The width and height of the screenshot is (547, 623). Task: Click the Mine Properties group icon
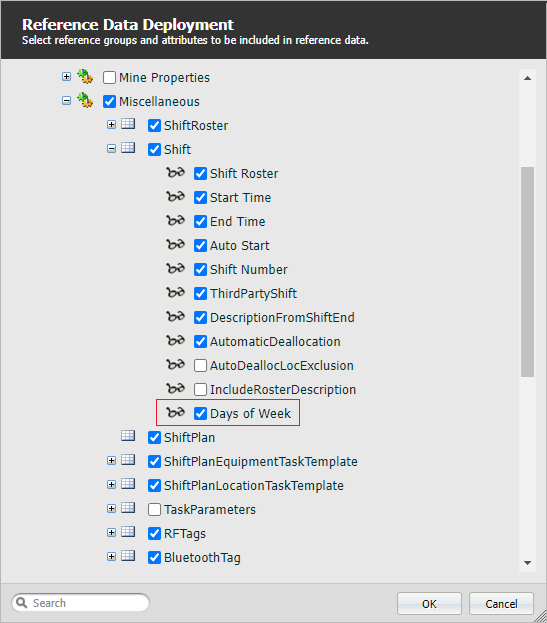tap(85, 77)
